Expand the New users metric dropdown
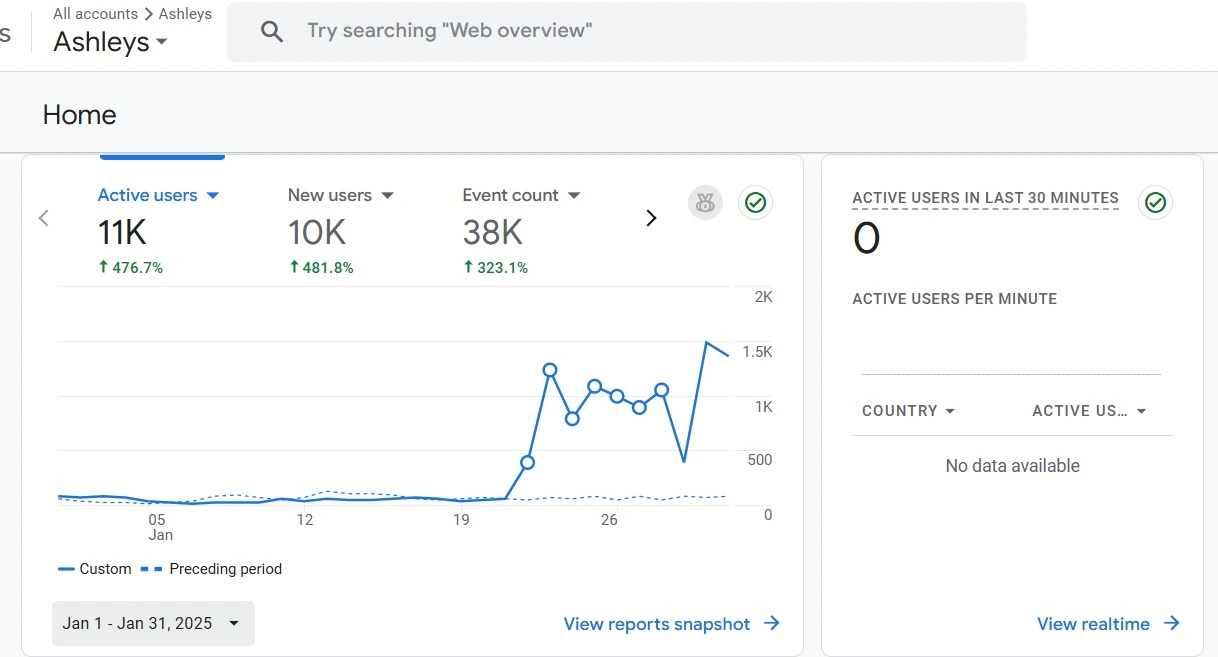The image size is (1218, 657). [x=388, y=196]
